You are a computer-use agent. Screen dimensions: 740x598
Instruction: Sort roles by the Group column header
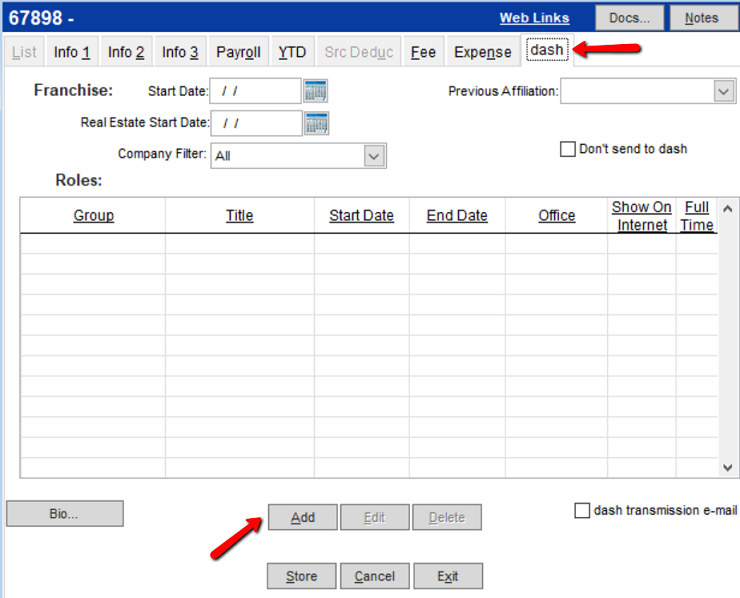point(93,216)
